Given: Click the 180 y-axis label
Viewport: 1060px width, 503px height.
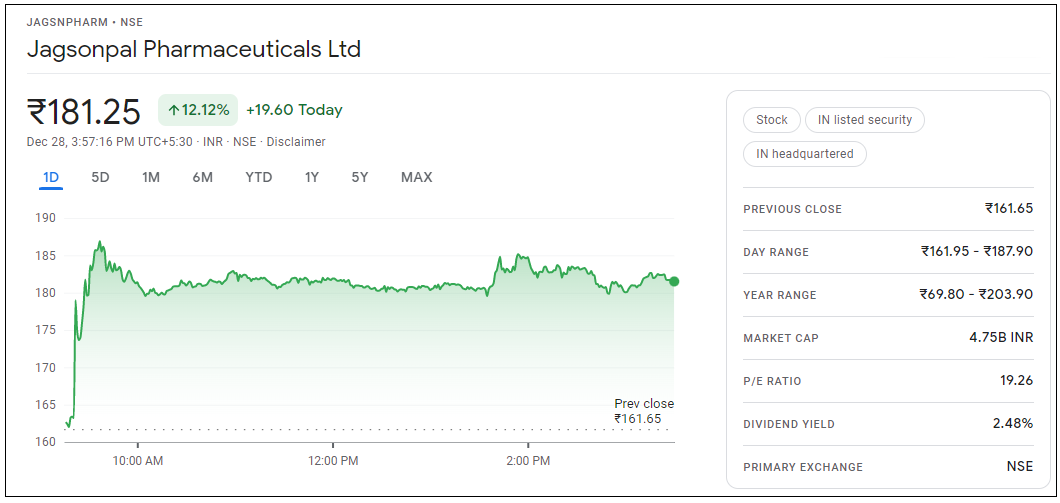Looking at the screenshot, I should [x=46, y=293].
